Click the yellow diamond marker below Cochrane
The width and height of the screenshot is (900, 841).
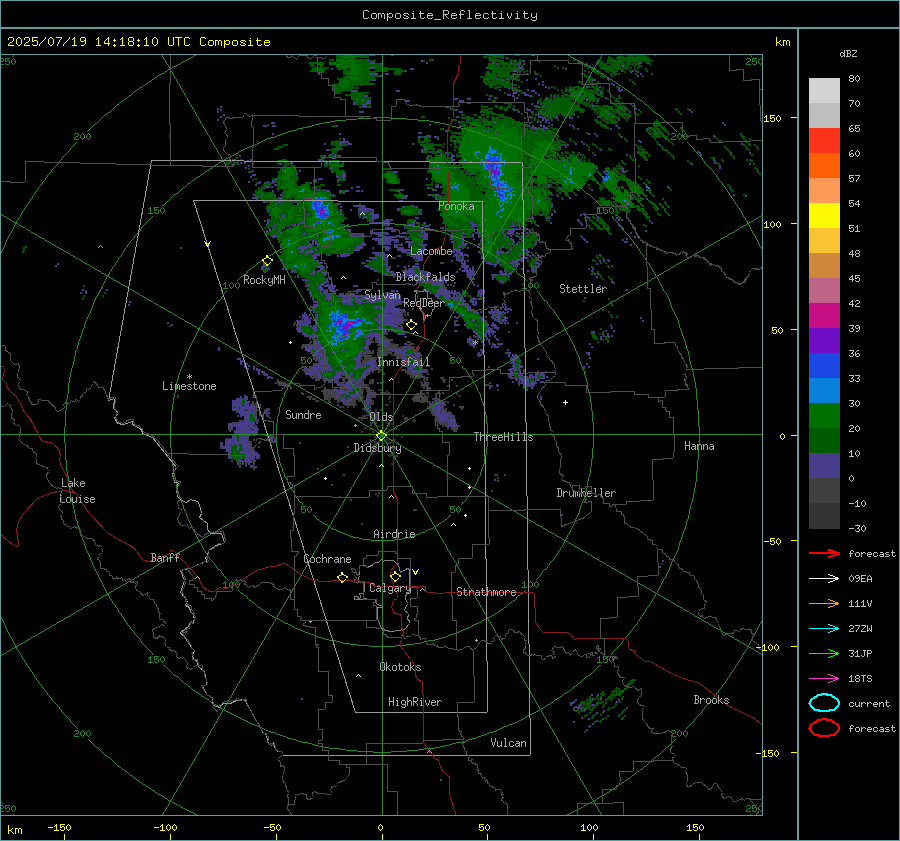pyautogui.click(x=342, y=577)
